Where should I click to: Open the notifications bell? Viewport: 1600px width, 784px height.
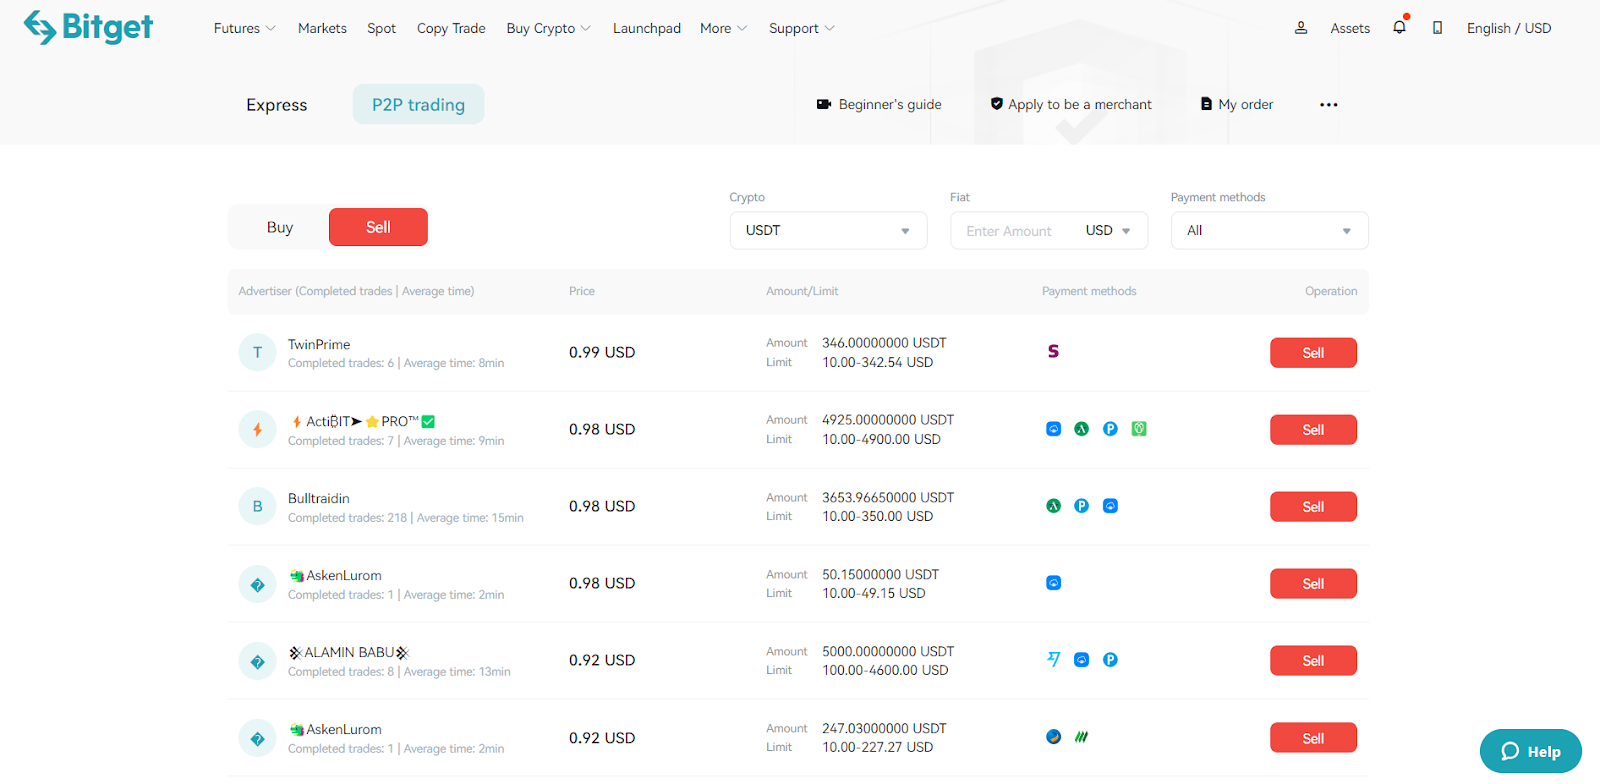click(x=1399, y=27)
